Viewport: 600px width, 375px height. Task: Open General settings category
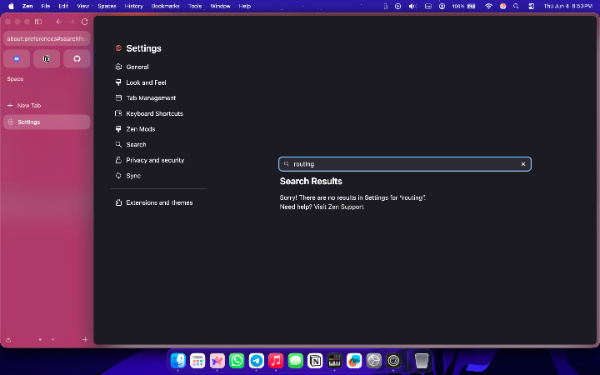(x=132, y=67)
